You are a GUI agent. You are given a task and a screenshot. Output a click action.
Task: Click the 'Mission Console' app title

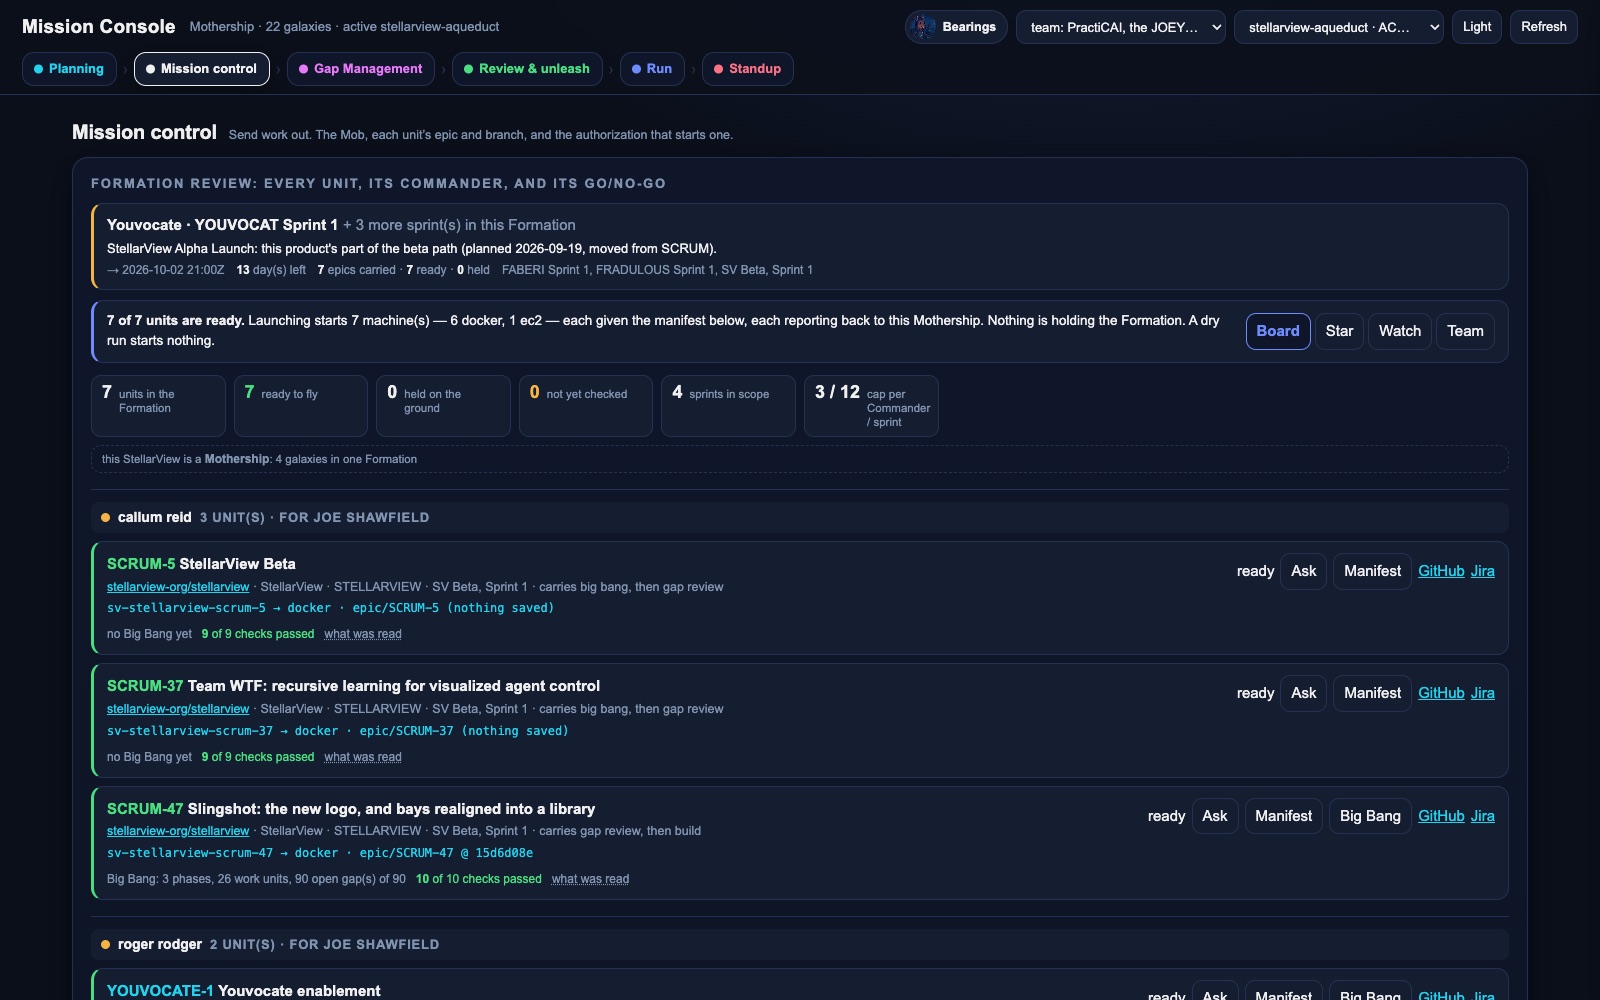[x=99, y=27]
